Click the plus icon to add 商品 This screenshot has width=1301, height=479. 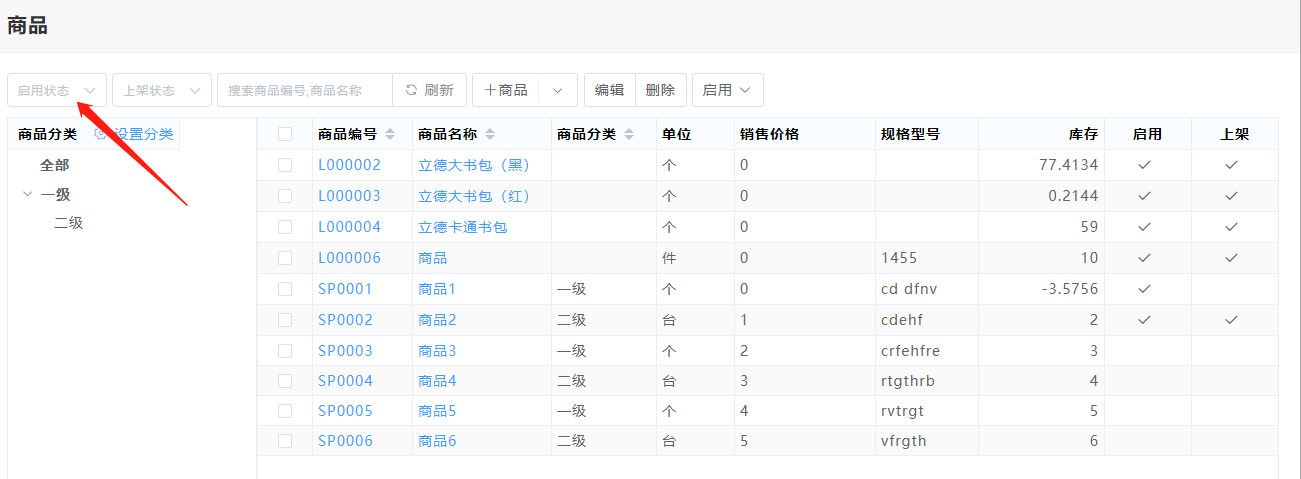click(x=490, y=90)
